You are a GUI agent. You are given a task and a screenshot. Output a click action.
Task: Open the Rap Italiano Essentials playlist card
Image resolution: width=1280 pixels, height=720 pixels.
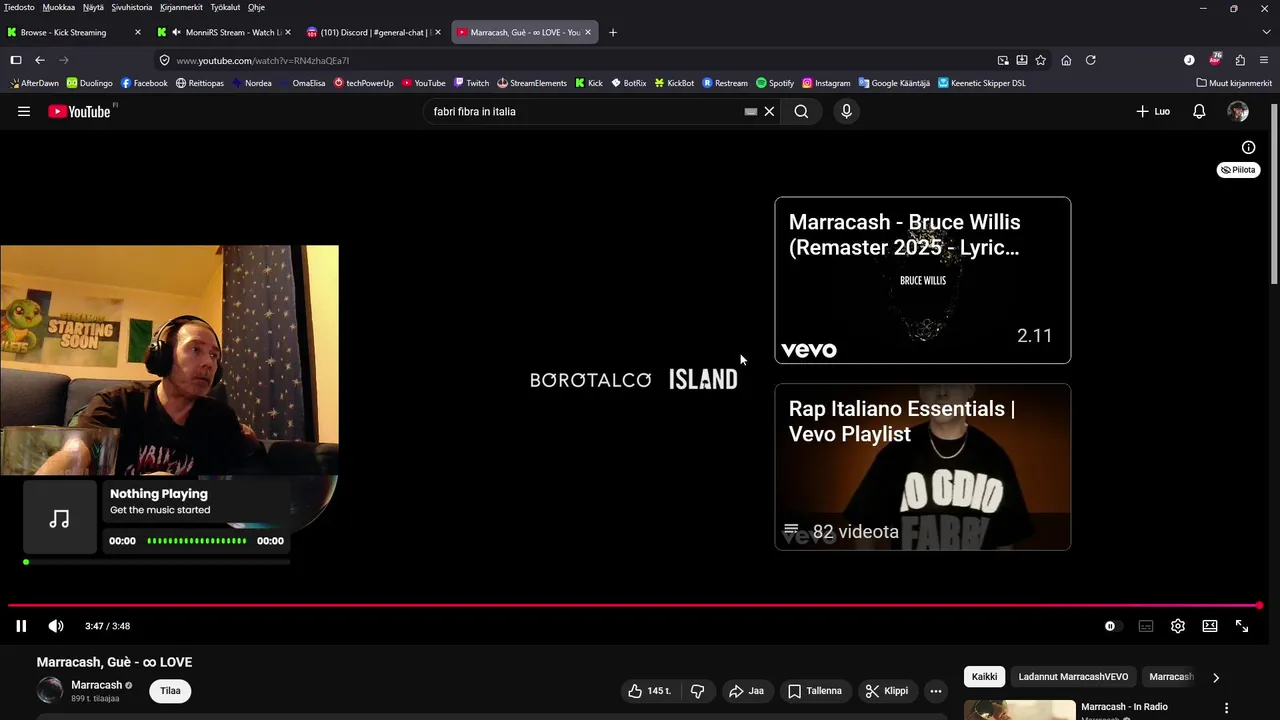922,467
